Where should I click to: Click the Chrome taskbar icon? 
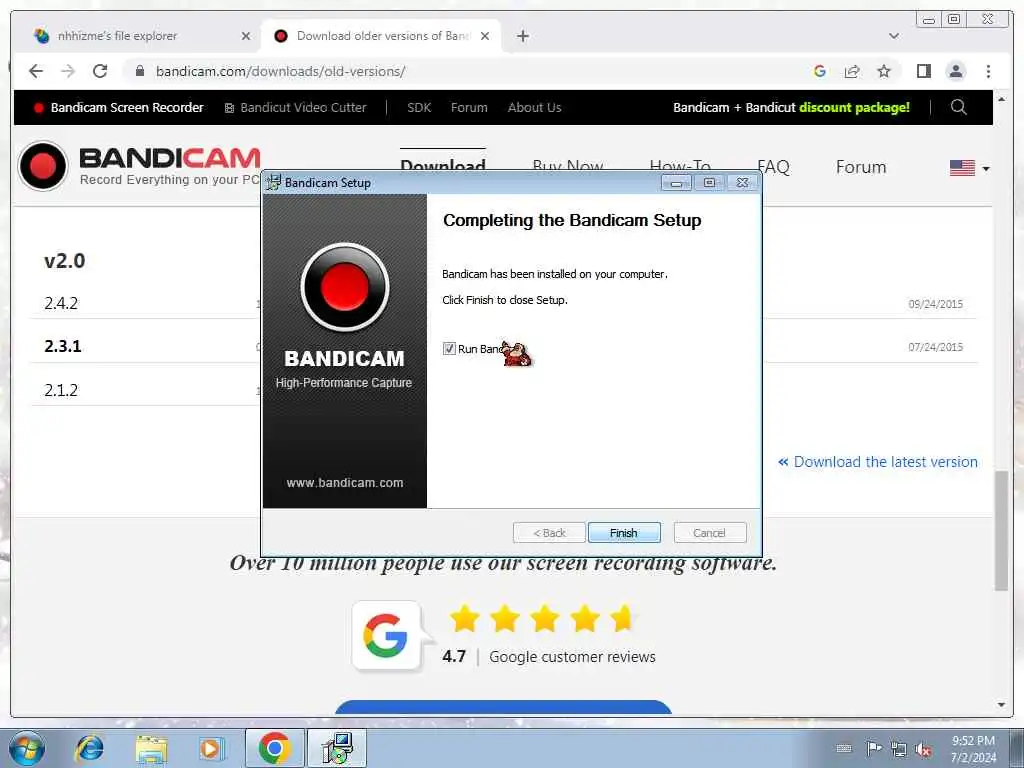(275, 748)
